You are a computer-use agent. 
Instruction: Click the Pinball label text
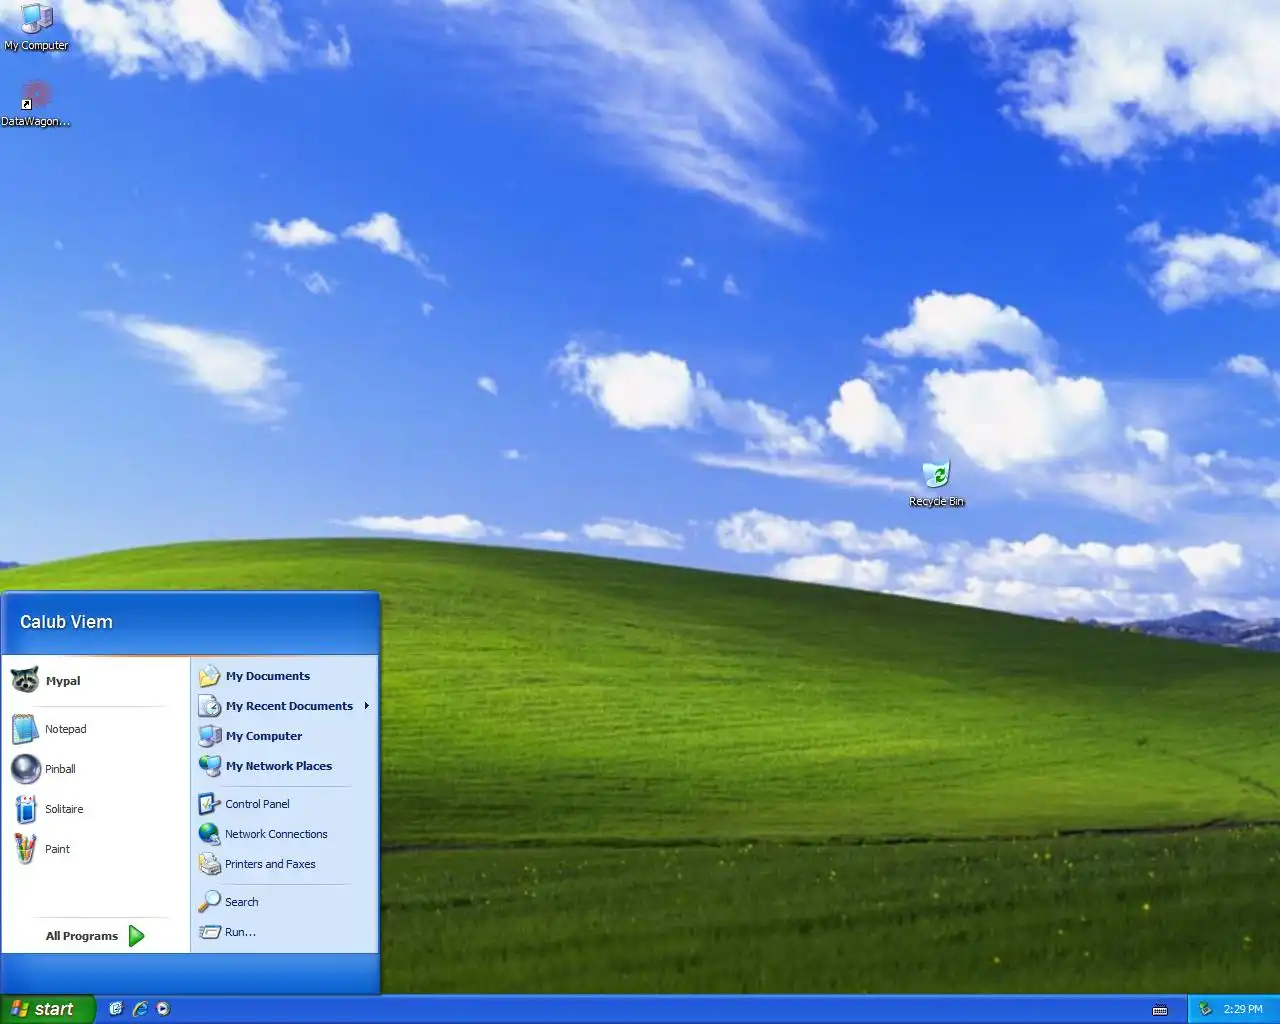60,769
